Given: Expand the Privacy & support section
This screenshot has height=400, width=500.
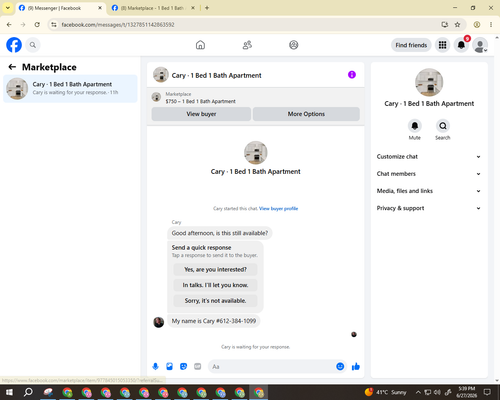Looking at the screenshot, I should 429,208.
